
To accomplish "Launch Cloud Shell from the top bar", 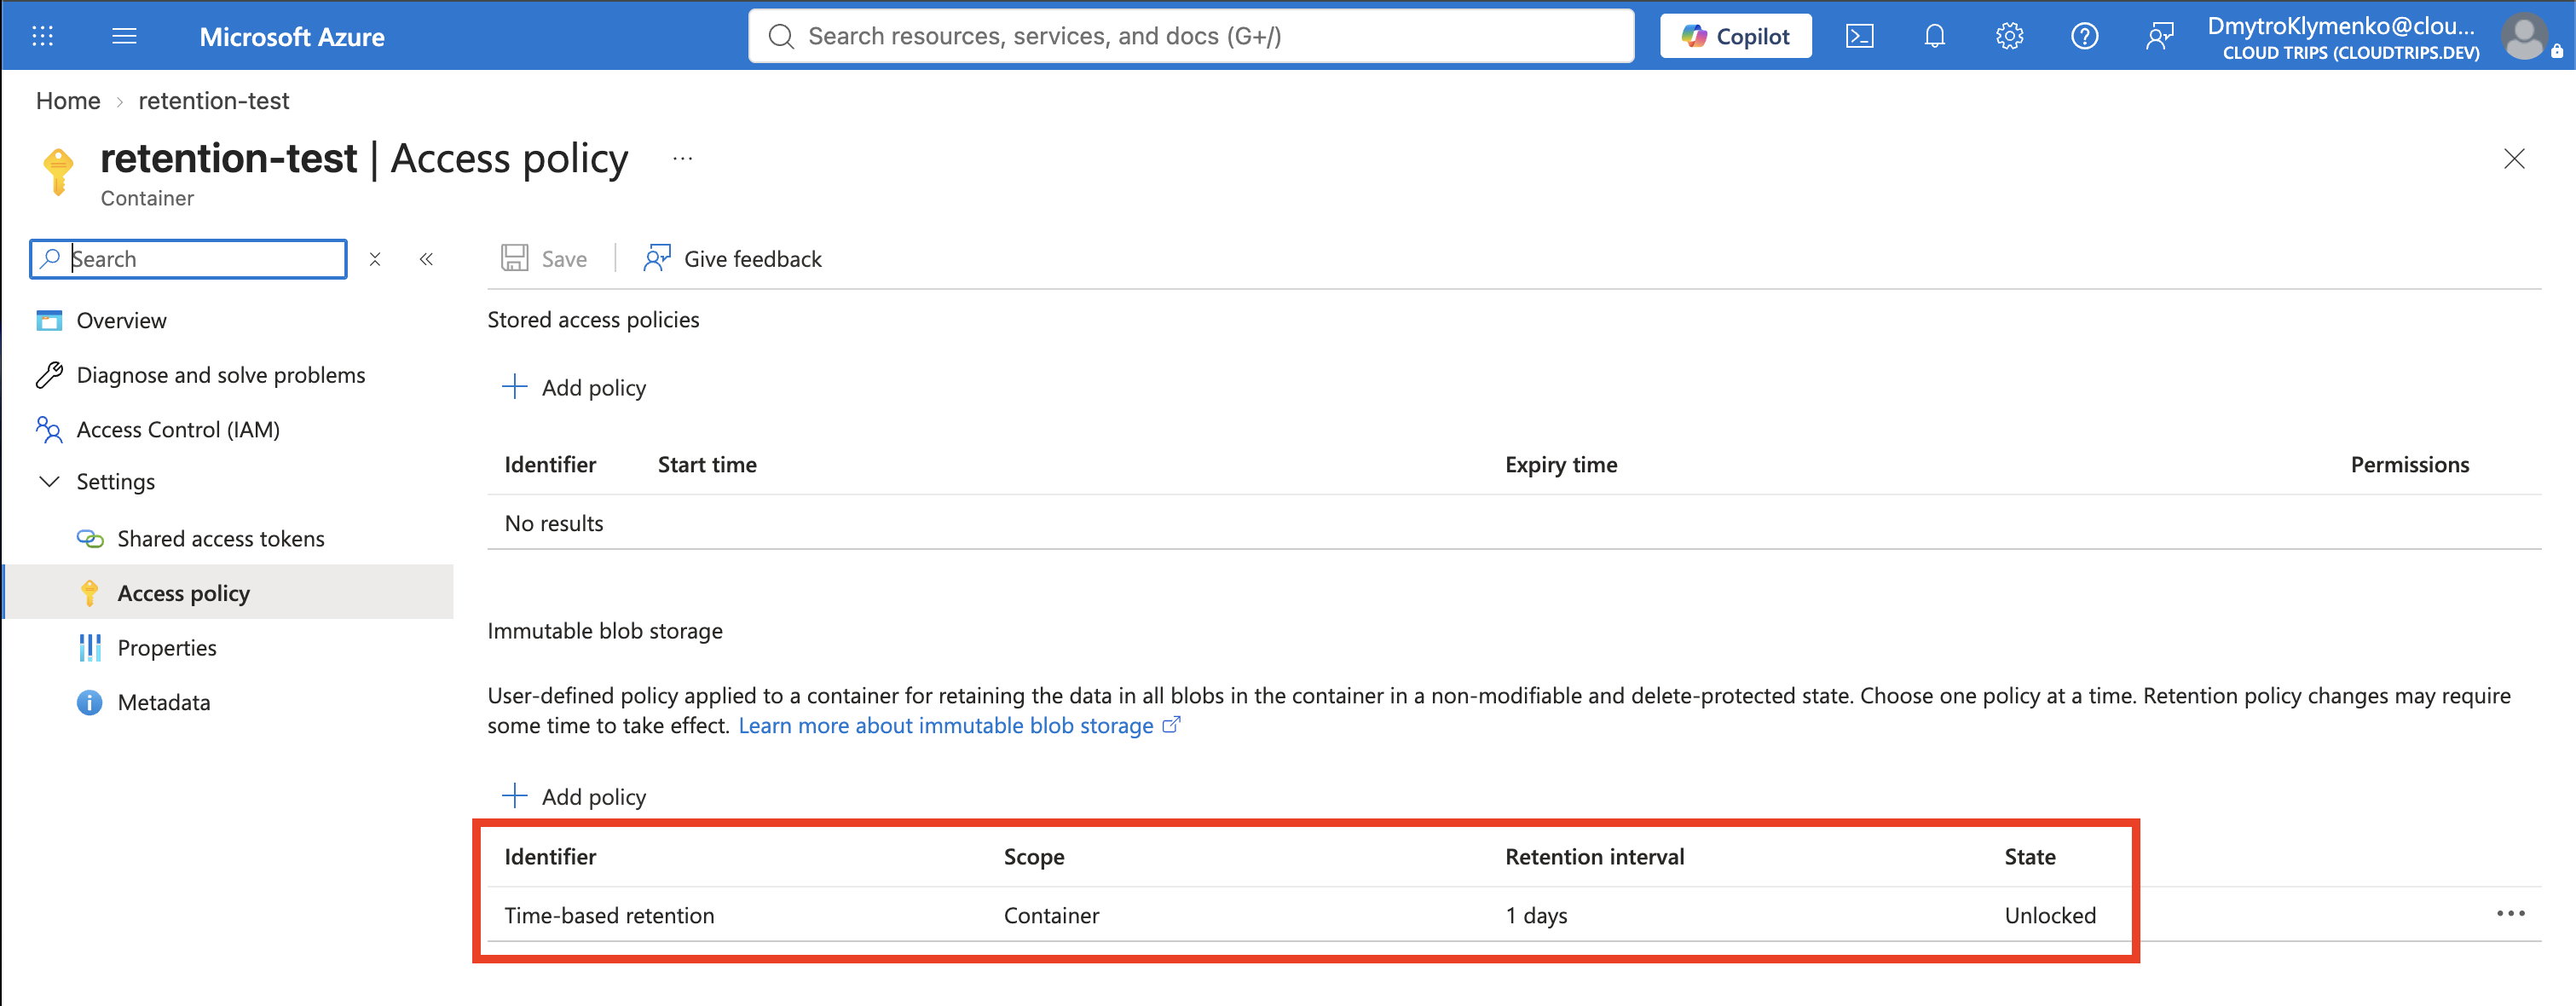I will (x=1859, y=36).
